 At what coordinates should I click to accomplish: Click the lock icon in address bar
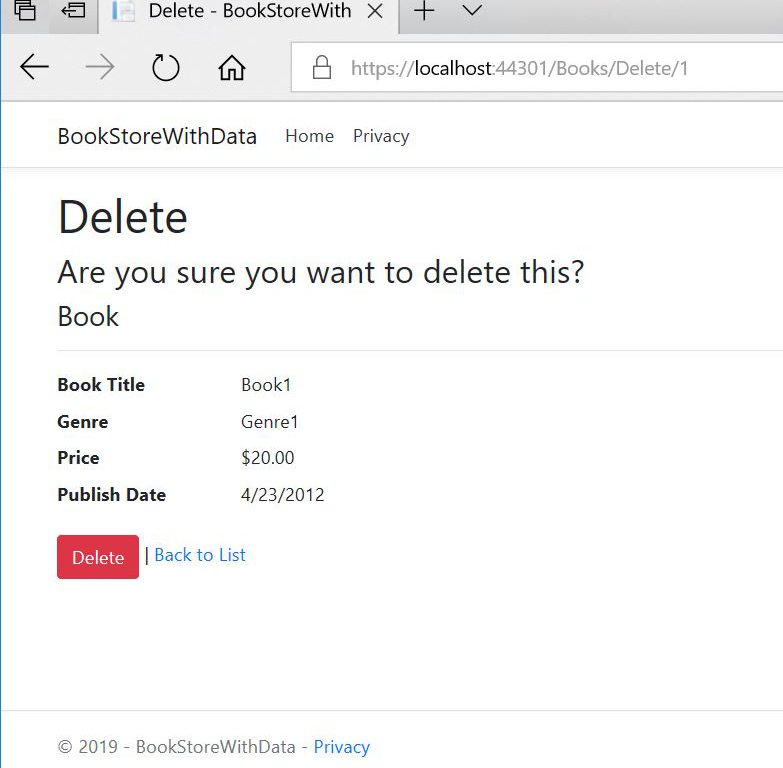321,68
